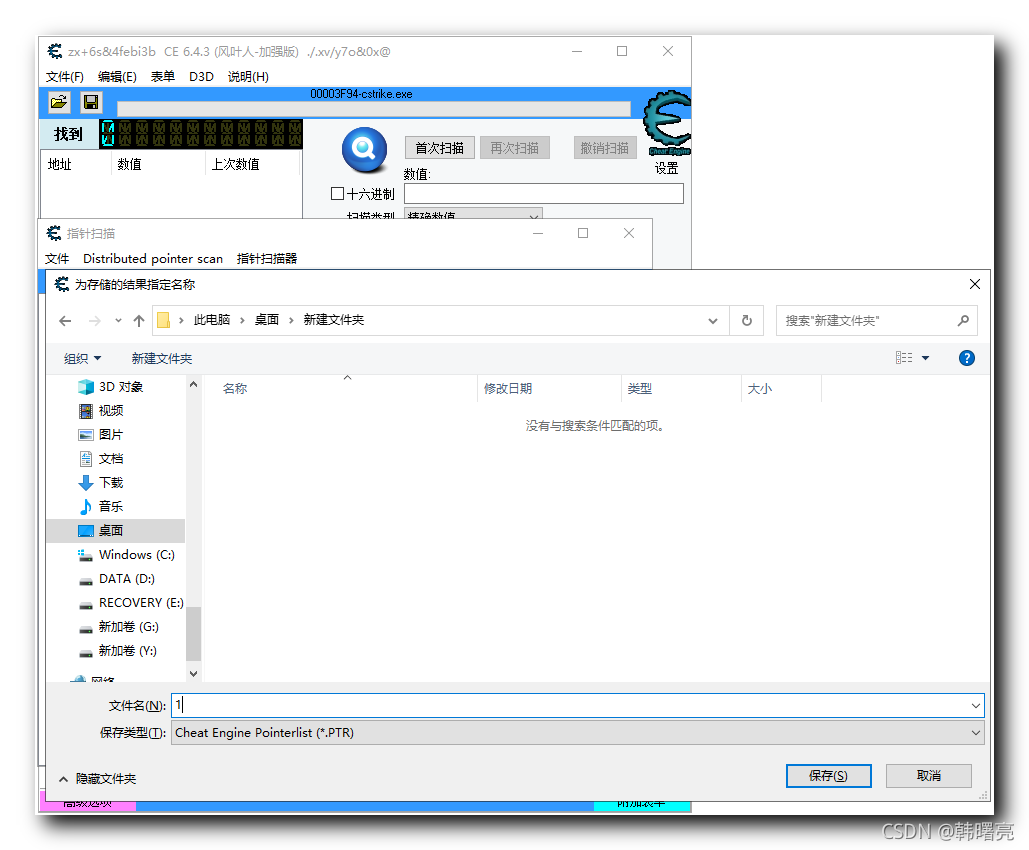Screen dimensions: 1029x850
Task: Sort by 修改日期 column header
Action: click(x=508, y=389)
